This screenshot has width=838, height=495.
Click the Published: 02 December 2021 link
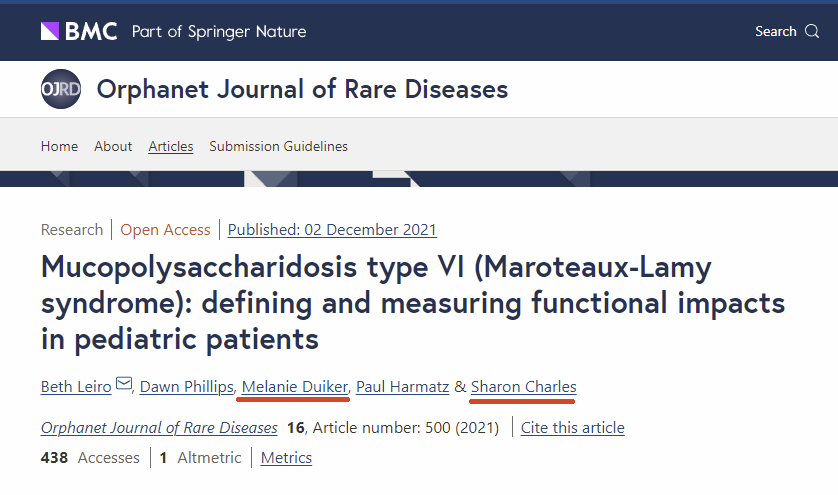332,230
